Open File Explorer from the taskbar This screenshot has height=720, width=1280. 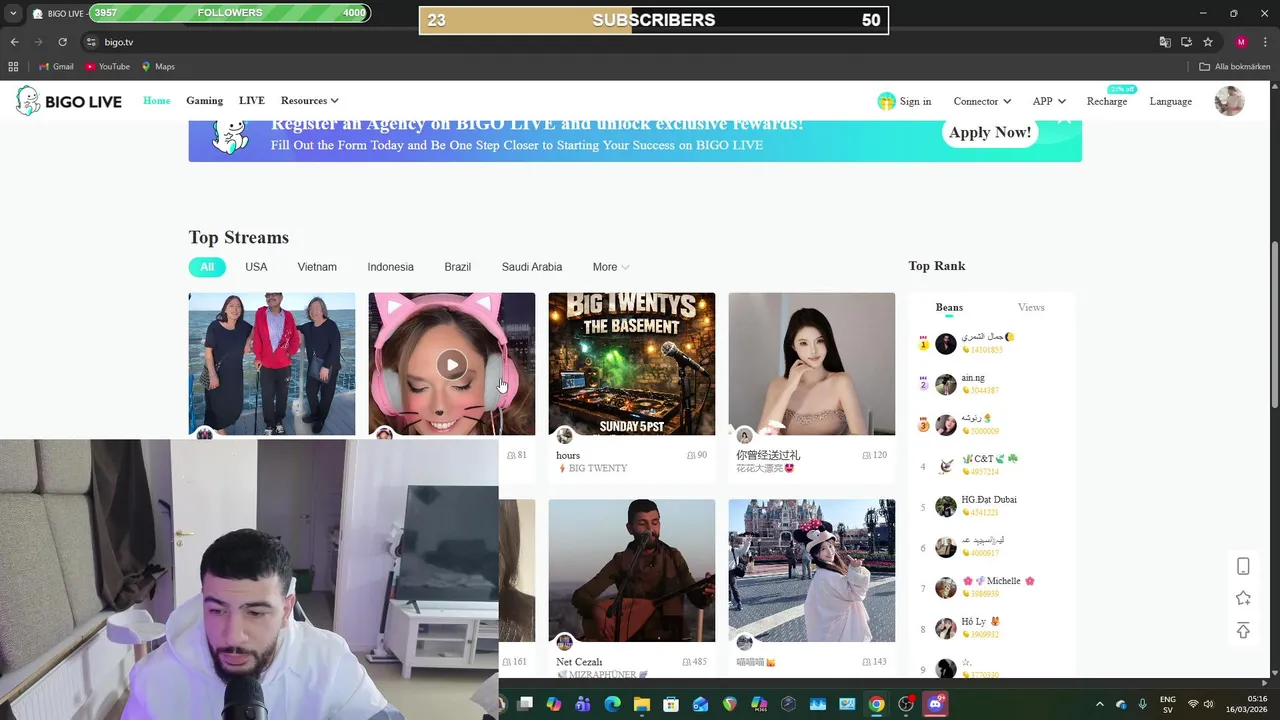click(641, 704)
